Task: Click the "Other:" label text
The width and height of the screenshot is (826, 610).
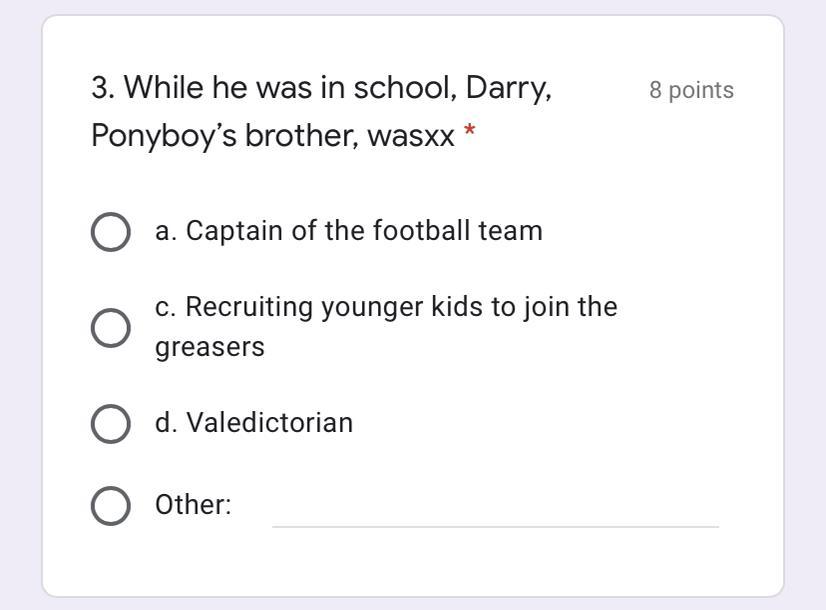Action: (193, 505)
